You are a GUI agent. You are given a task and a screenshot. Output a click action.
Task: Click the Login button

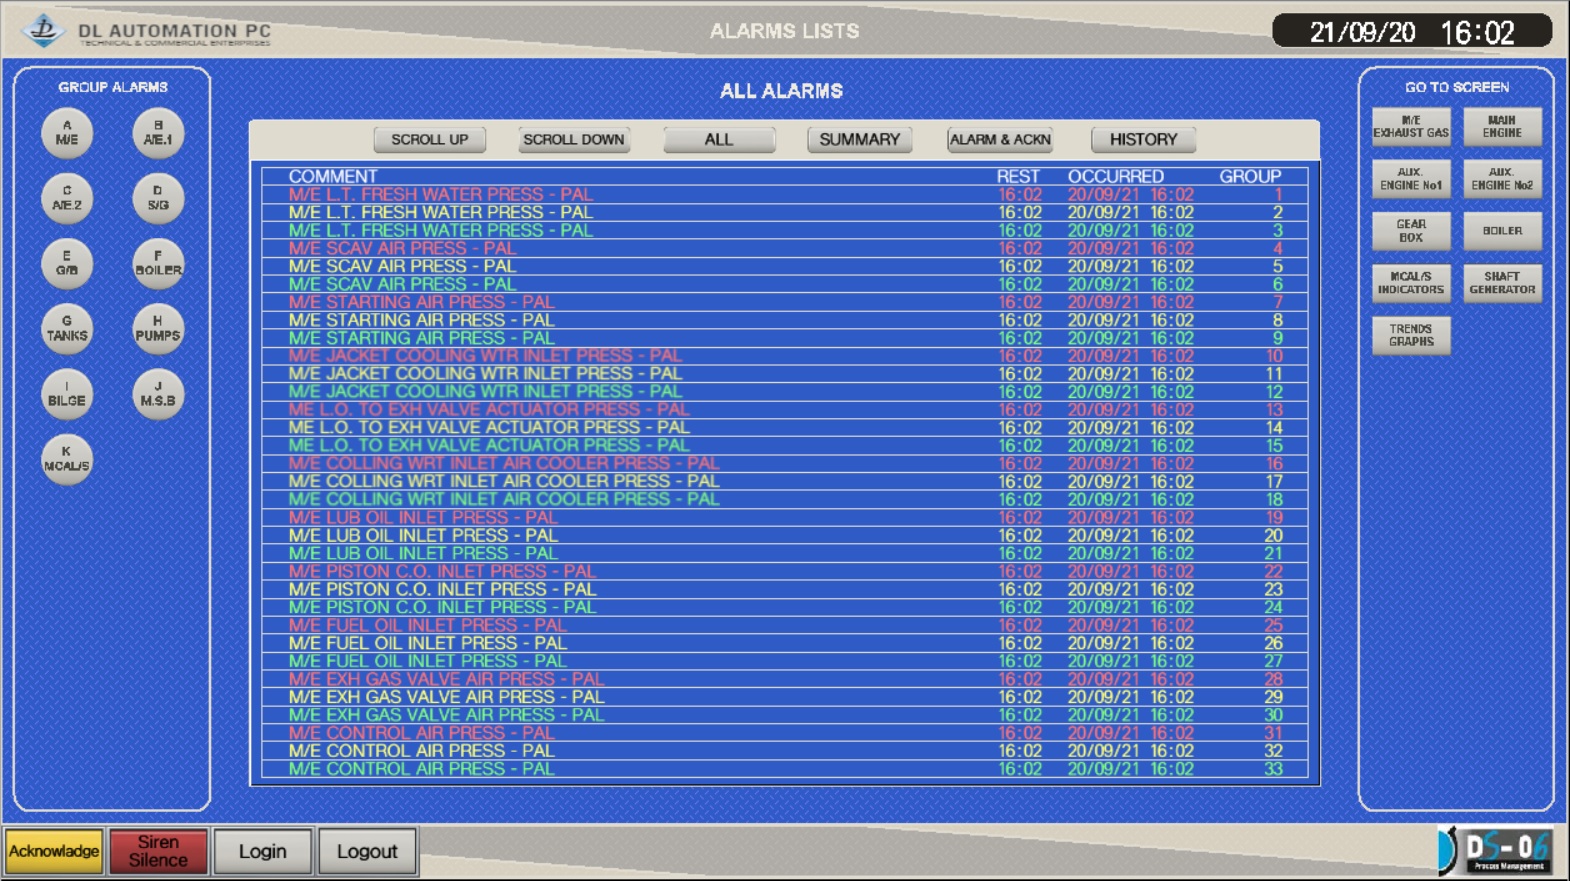point(263,851)
